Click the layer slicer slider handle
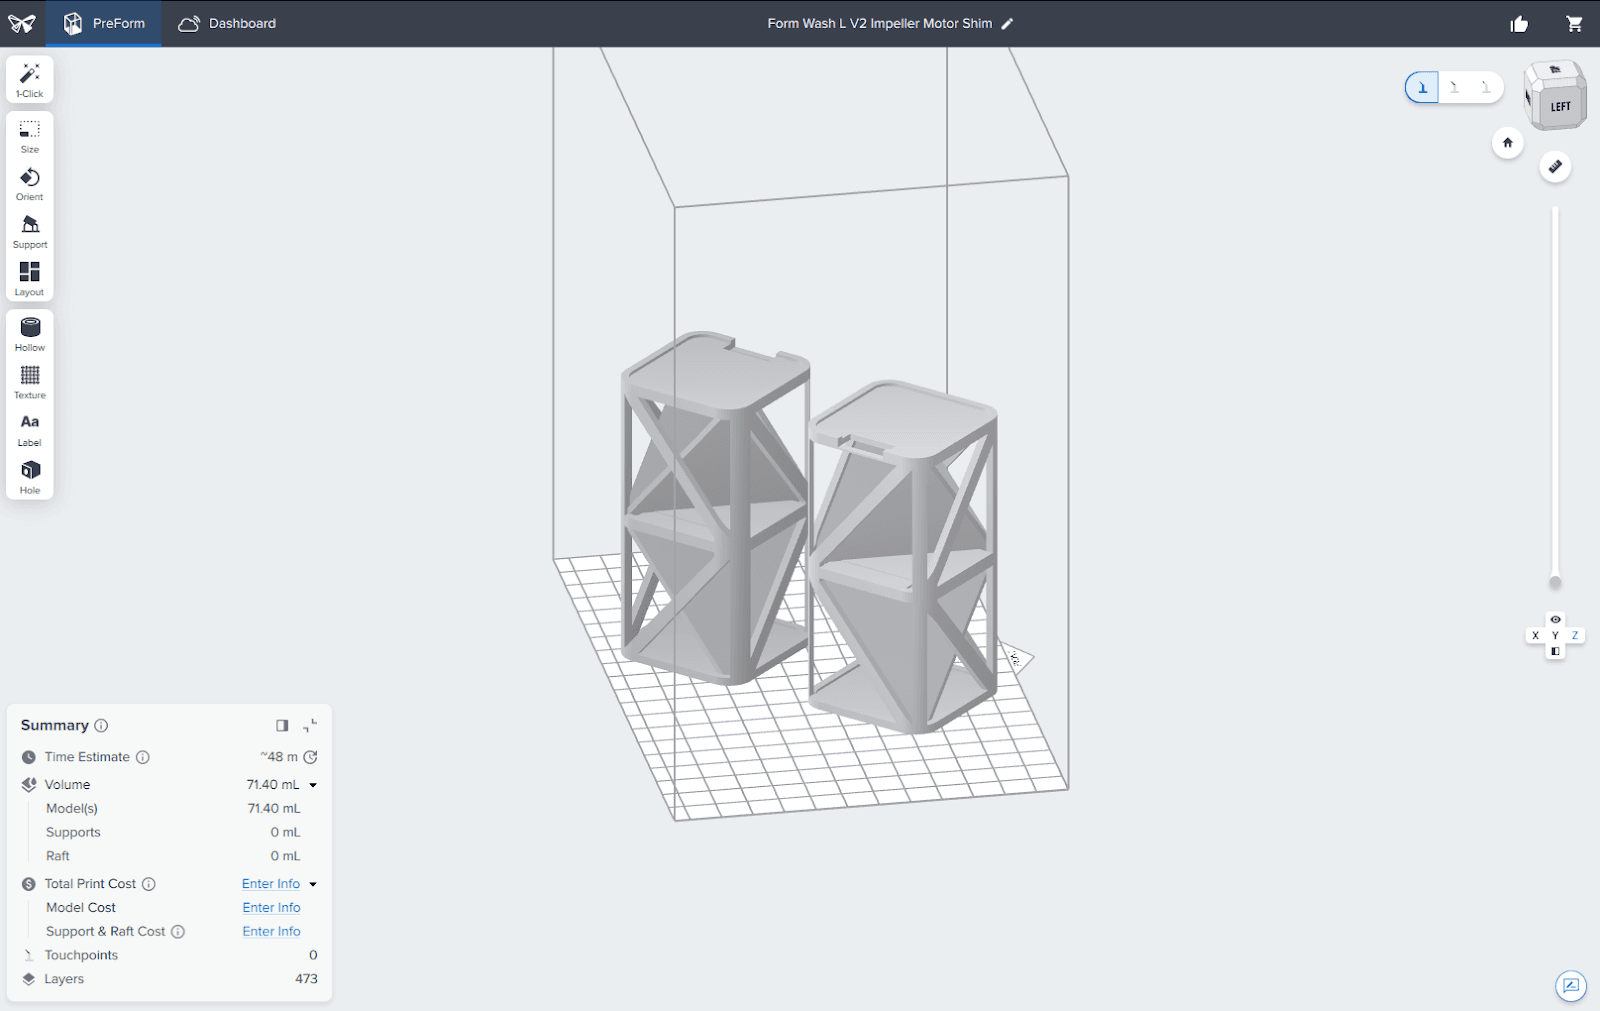This screenshot has height=1011, width=1600. coord(1555,582)
